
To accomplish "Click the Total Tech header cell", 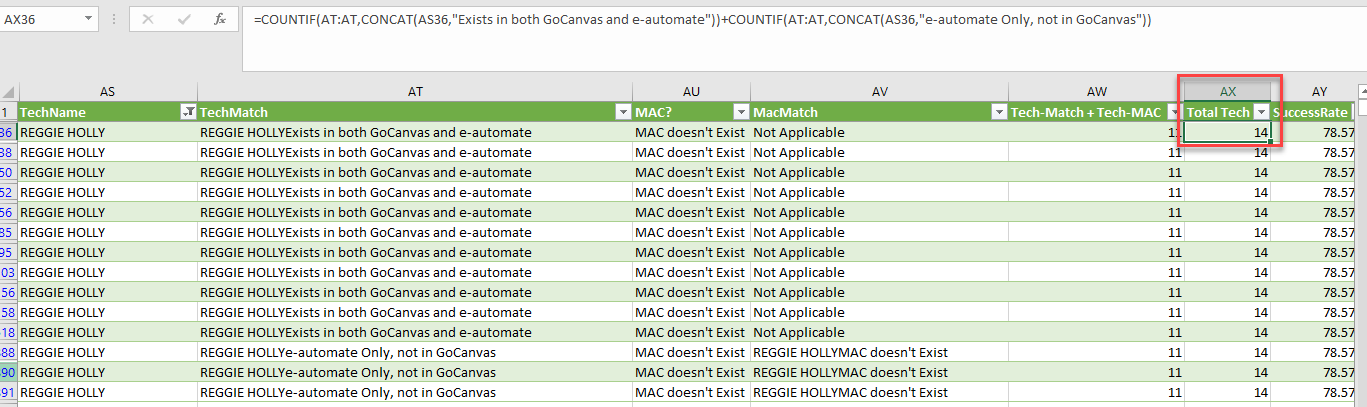I will coord(1228,112).
